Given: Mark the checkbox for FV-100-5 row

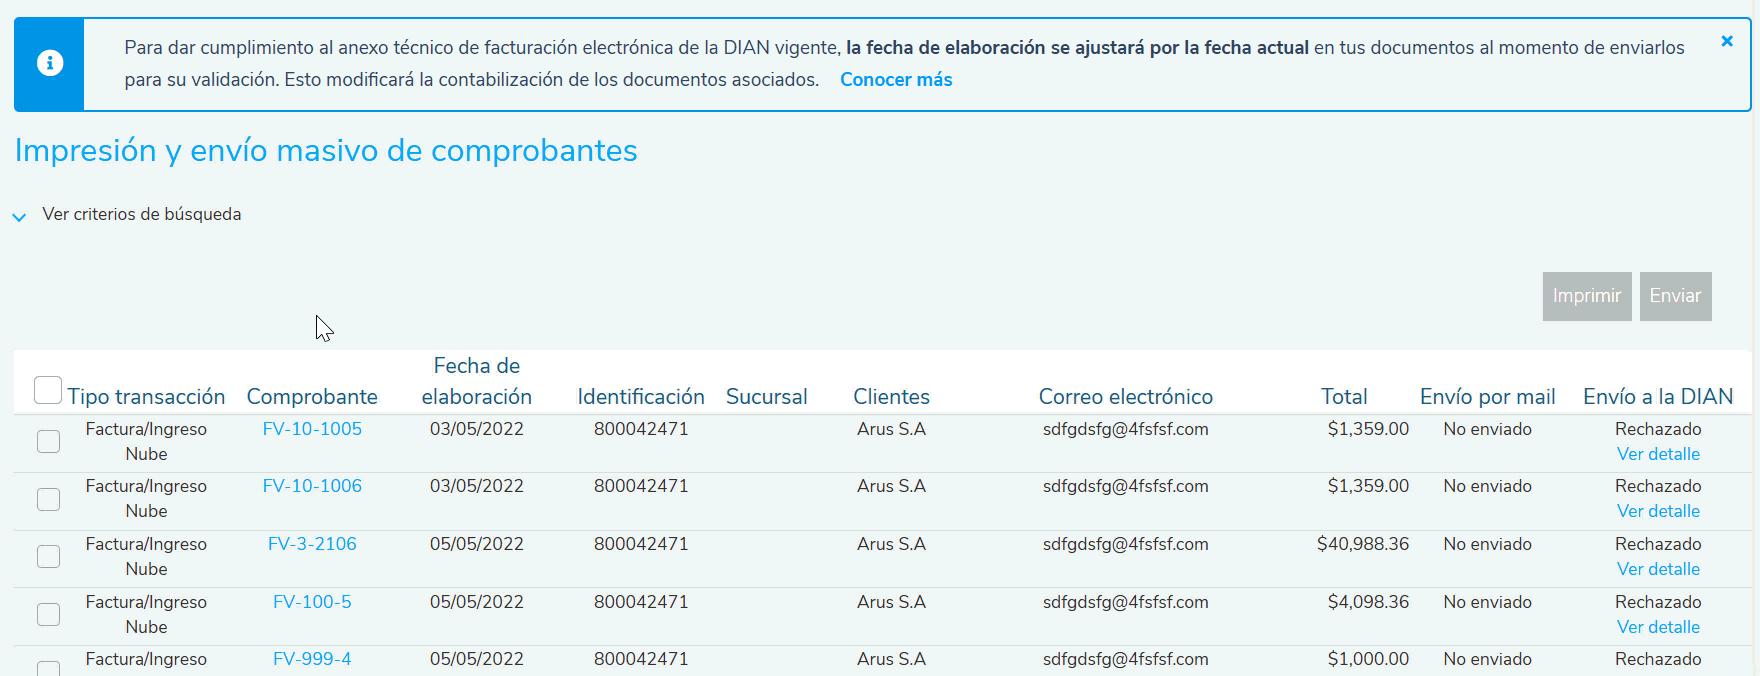Looking at the screenshot, I should (48, 614).
